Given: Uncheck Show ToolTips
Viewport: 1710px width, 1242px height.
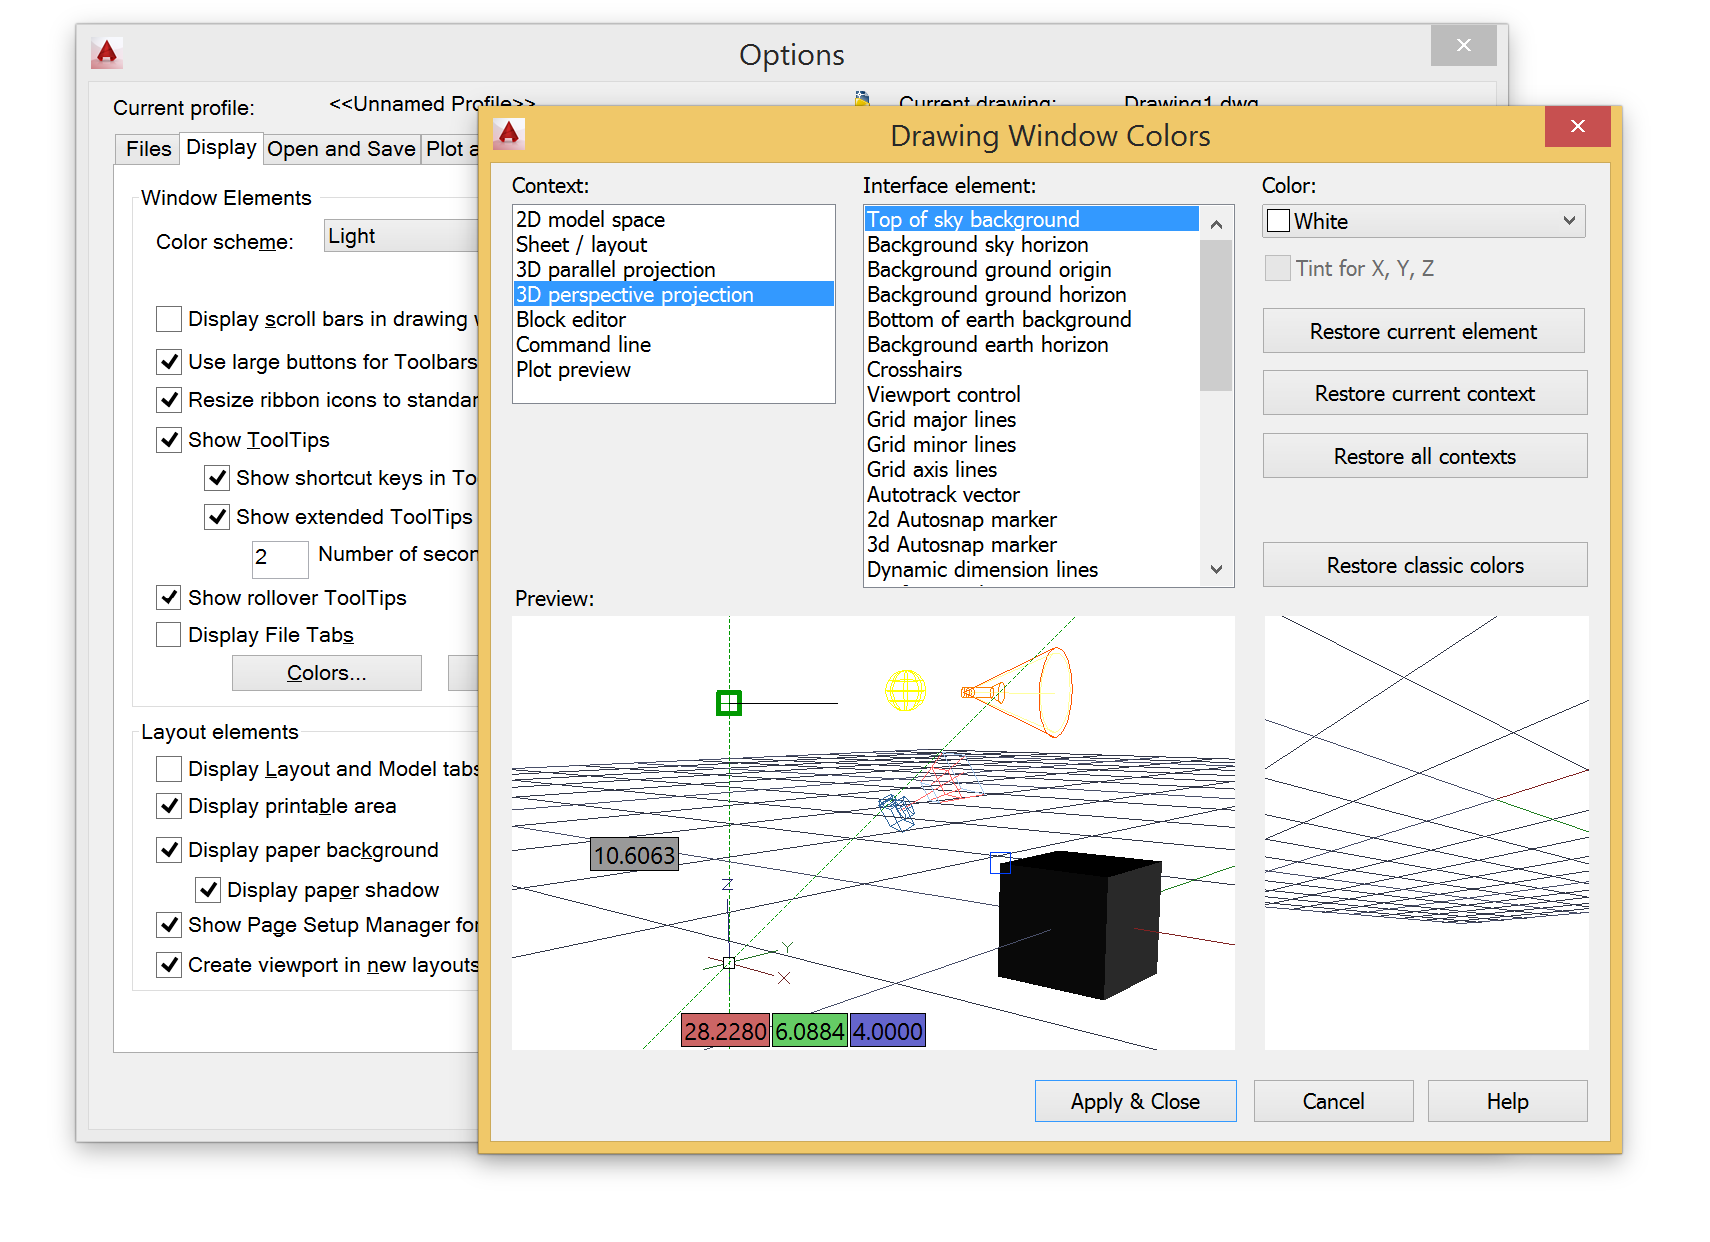Looking at the screenshot, I should [169, 439].
